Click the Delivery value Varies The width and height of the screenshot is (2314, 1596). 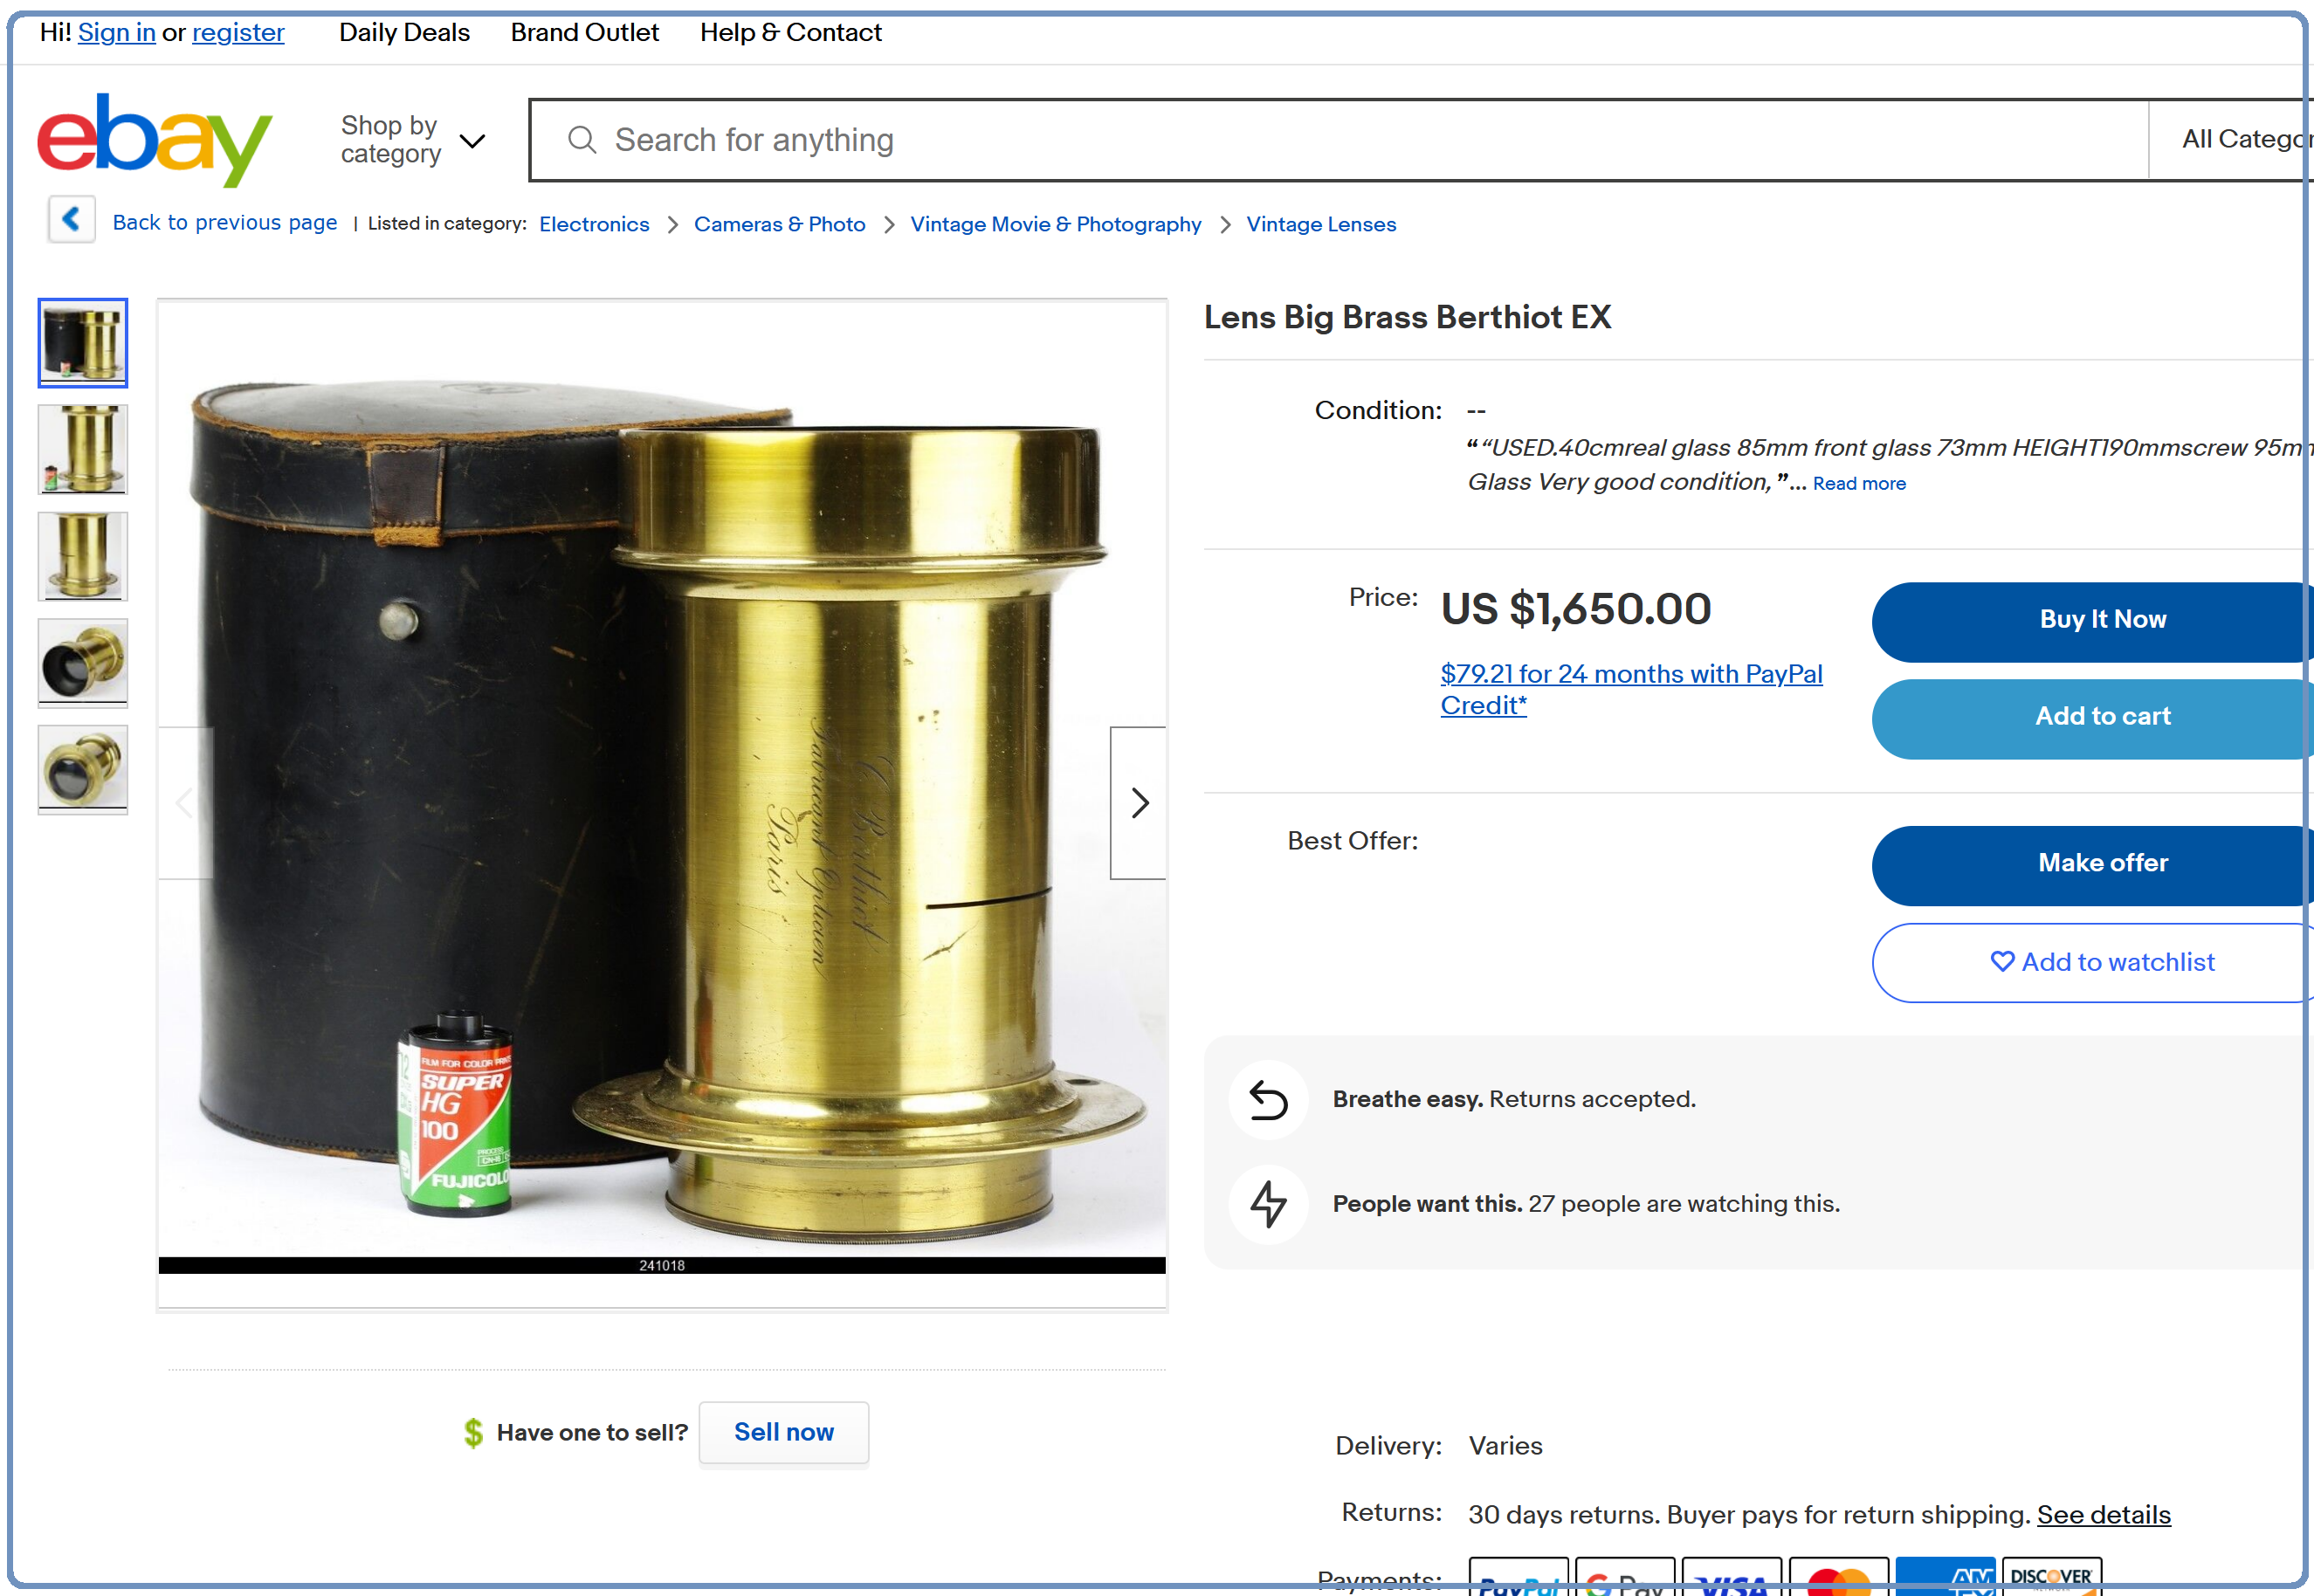click(1505, 1446)
